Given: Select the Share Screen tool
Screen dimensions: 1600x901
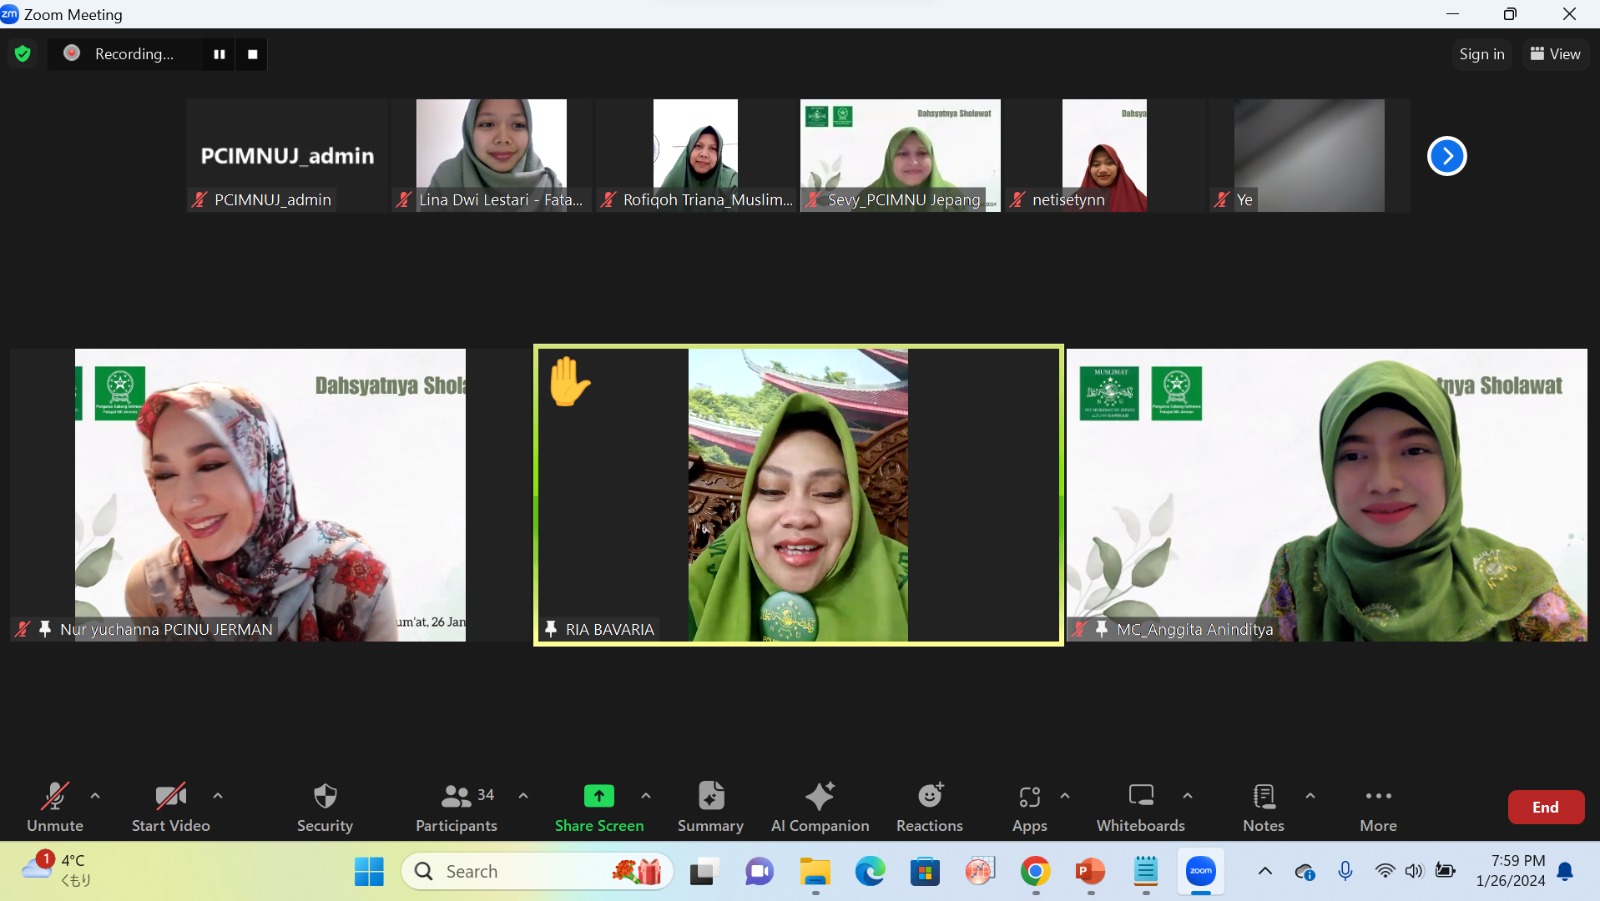Looking at the screenshot, I should pos(598,806).
